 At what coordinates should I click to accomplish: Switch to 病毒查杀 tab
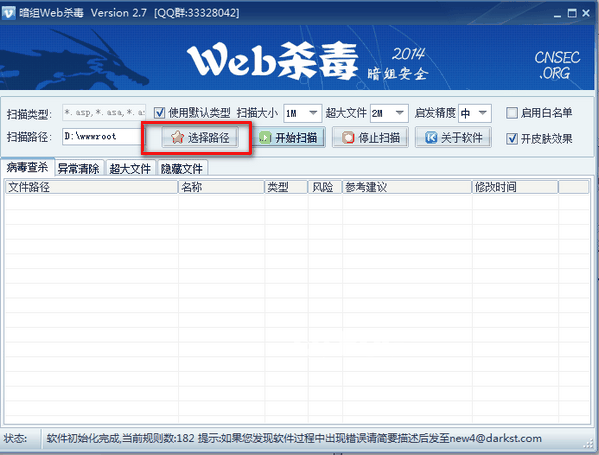point(28,167)
